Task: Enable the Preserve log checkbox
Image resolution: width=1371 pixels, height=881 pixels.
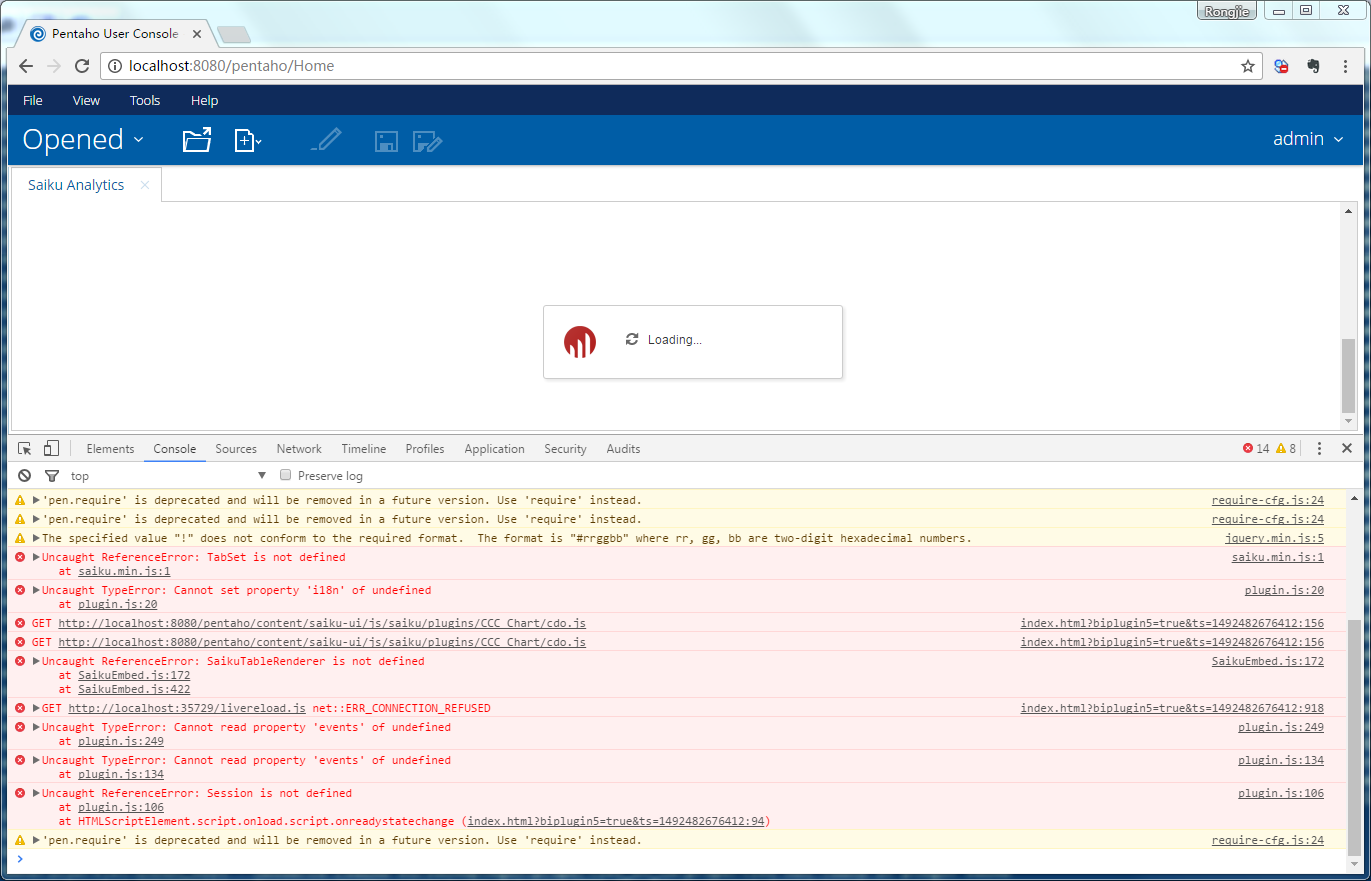Action: (286, 476)
